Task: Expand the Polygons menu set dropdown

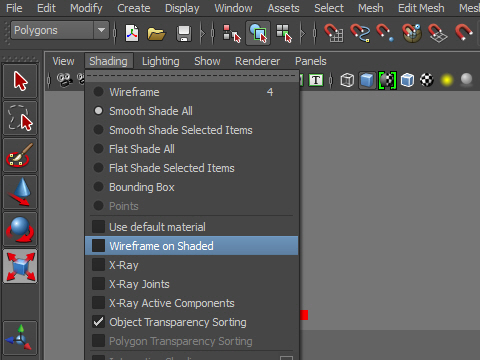Action: [x=101, y=30]
